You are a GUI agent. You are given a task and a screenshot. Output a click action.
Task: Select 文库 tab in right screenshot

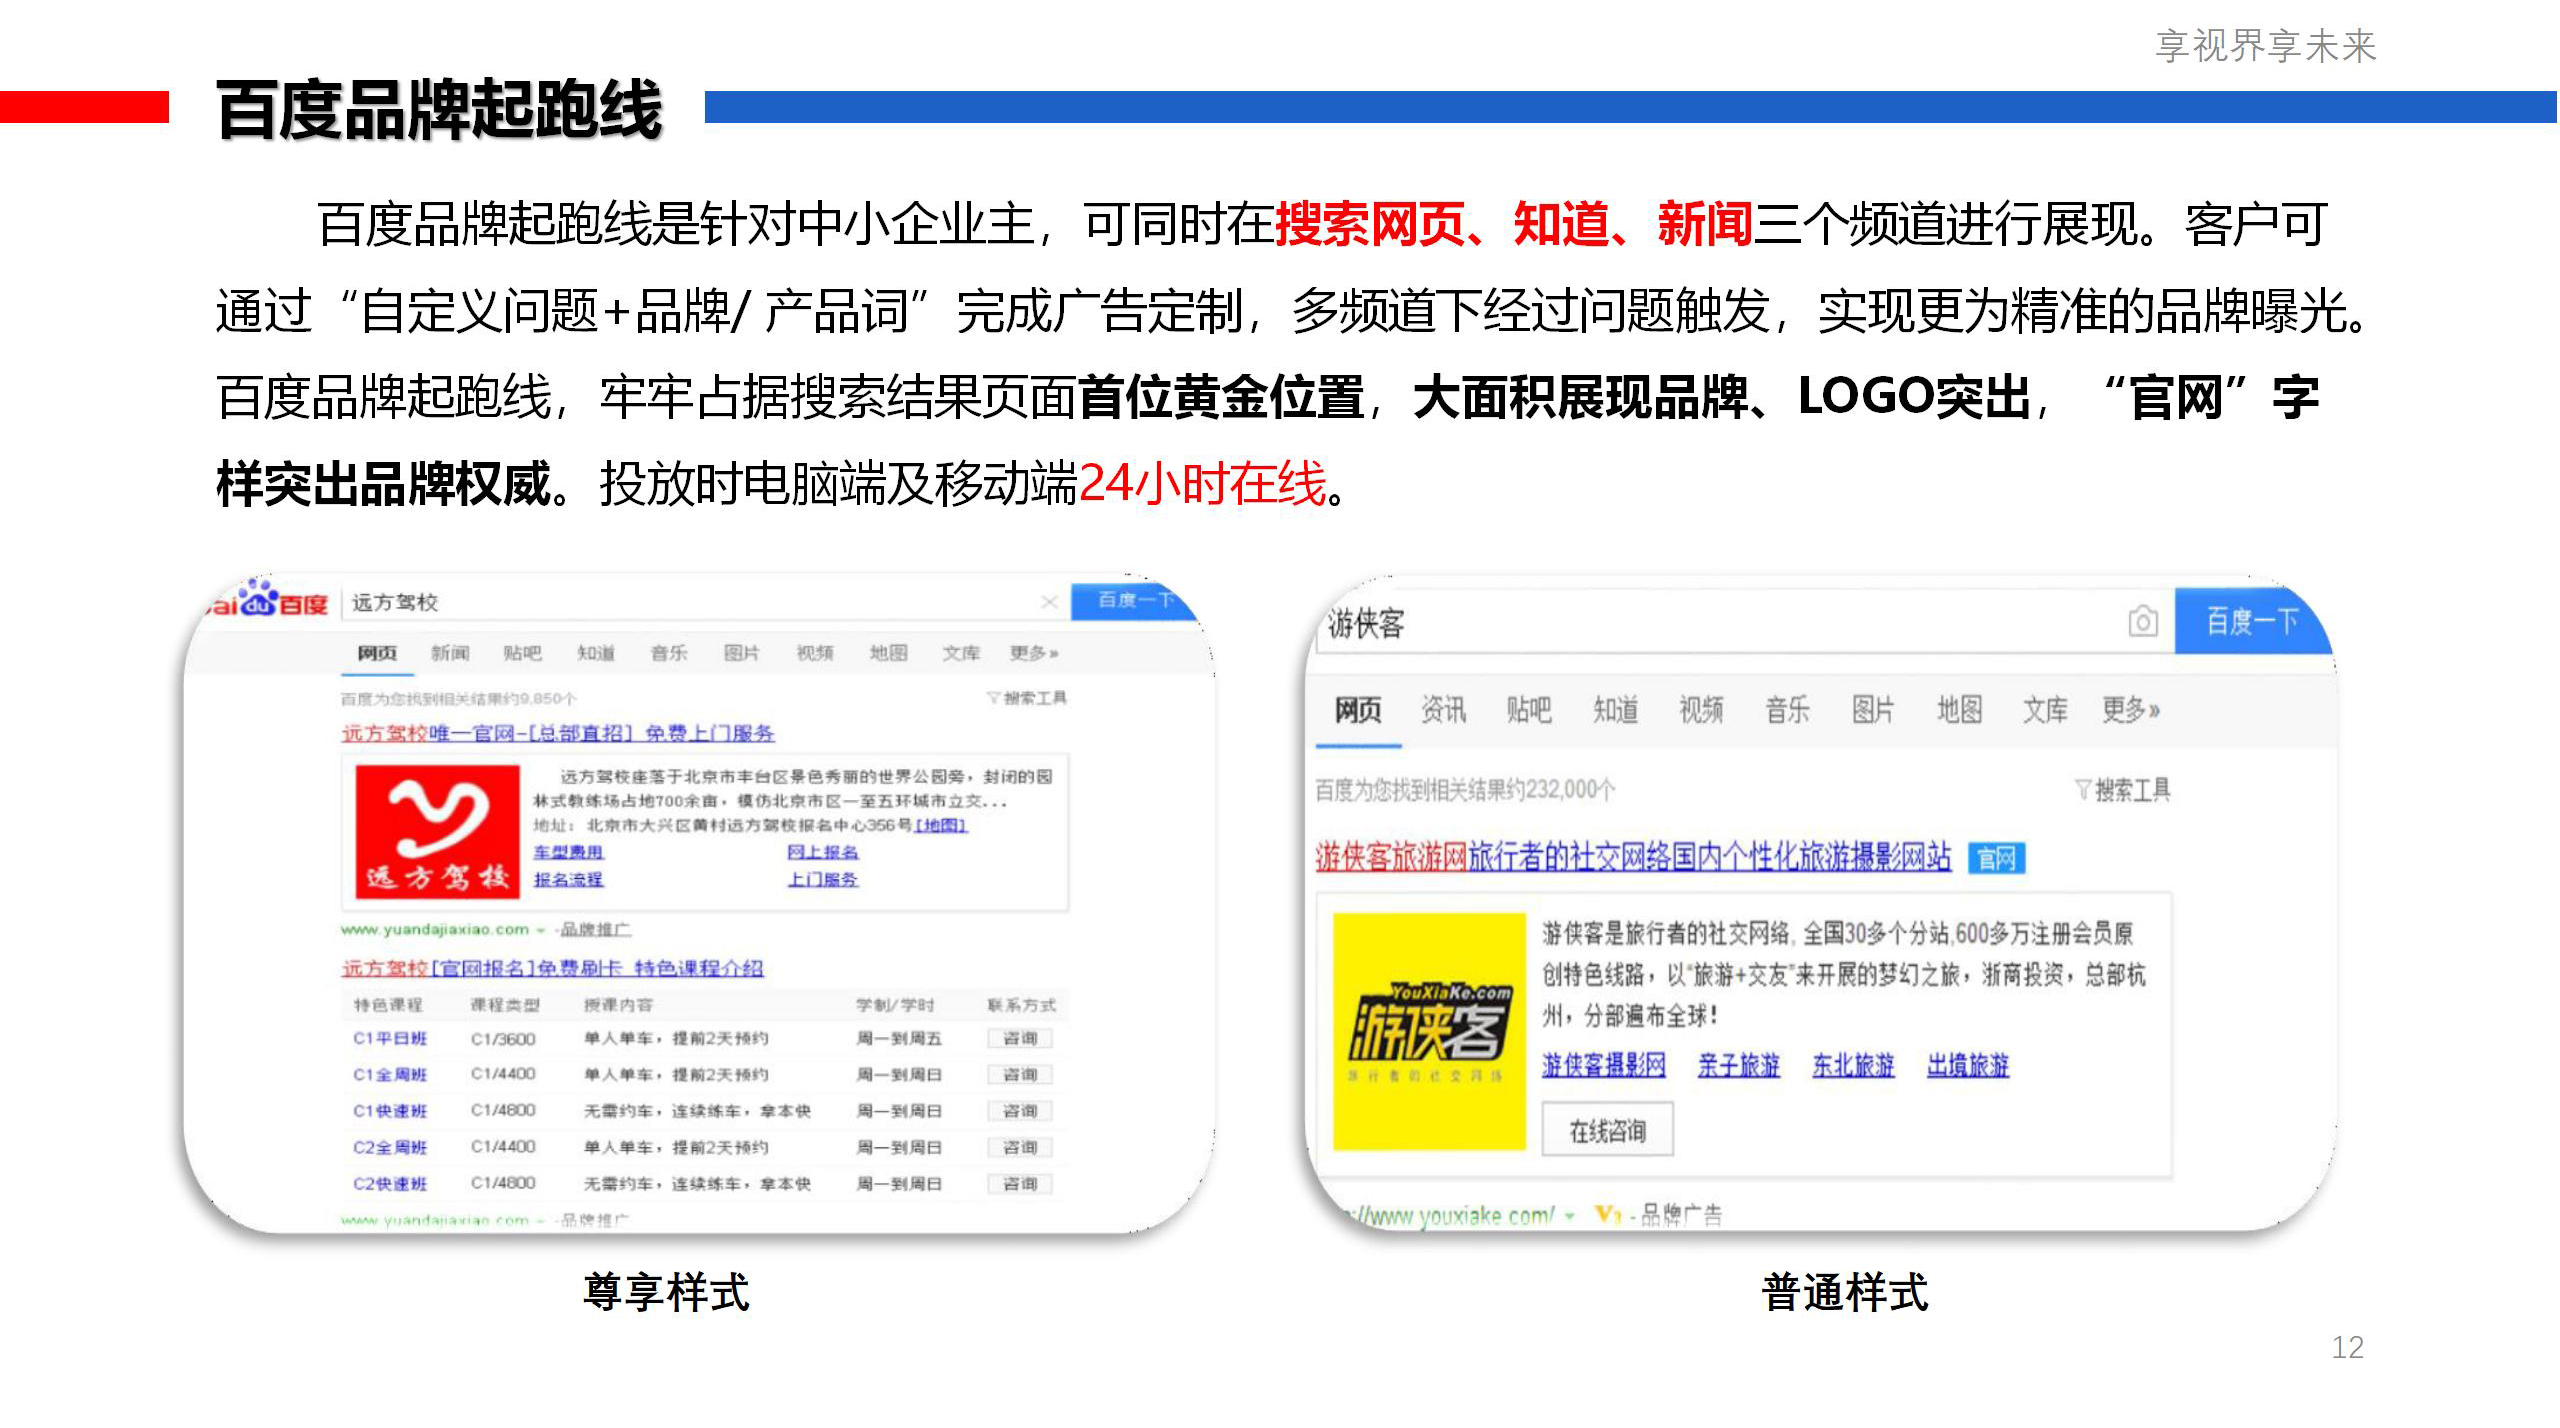[x=2046, y=710]
